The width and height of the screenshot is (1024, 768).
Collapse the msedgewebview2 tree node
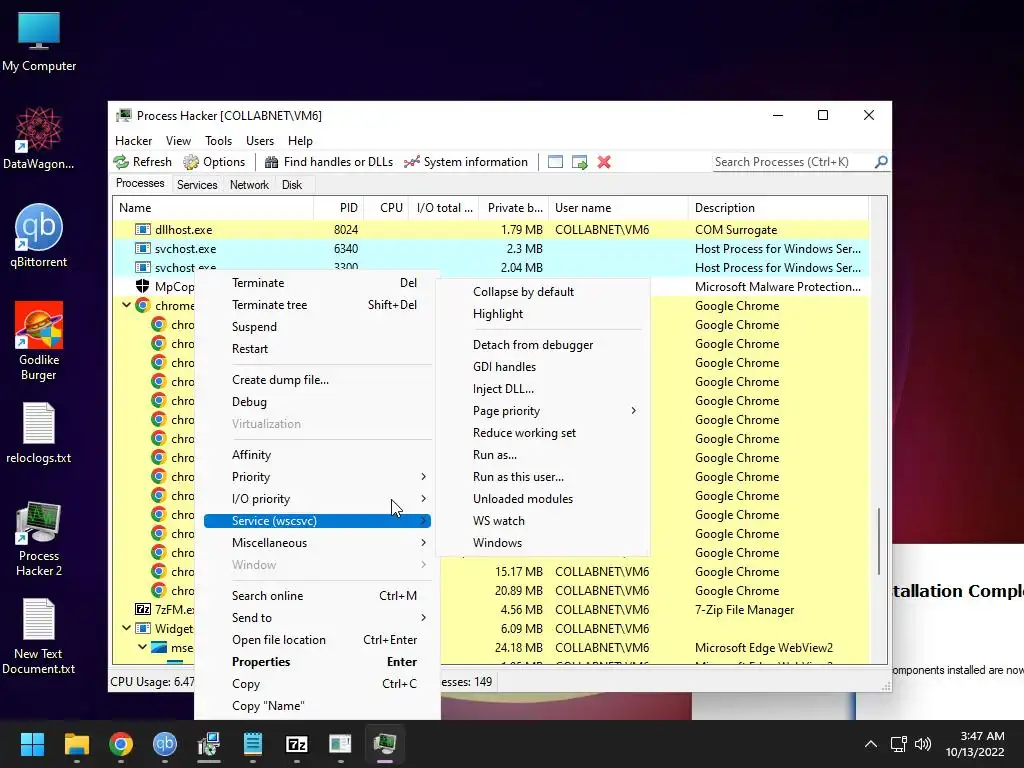142,647
